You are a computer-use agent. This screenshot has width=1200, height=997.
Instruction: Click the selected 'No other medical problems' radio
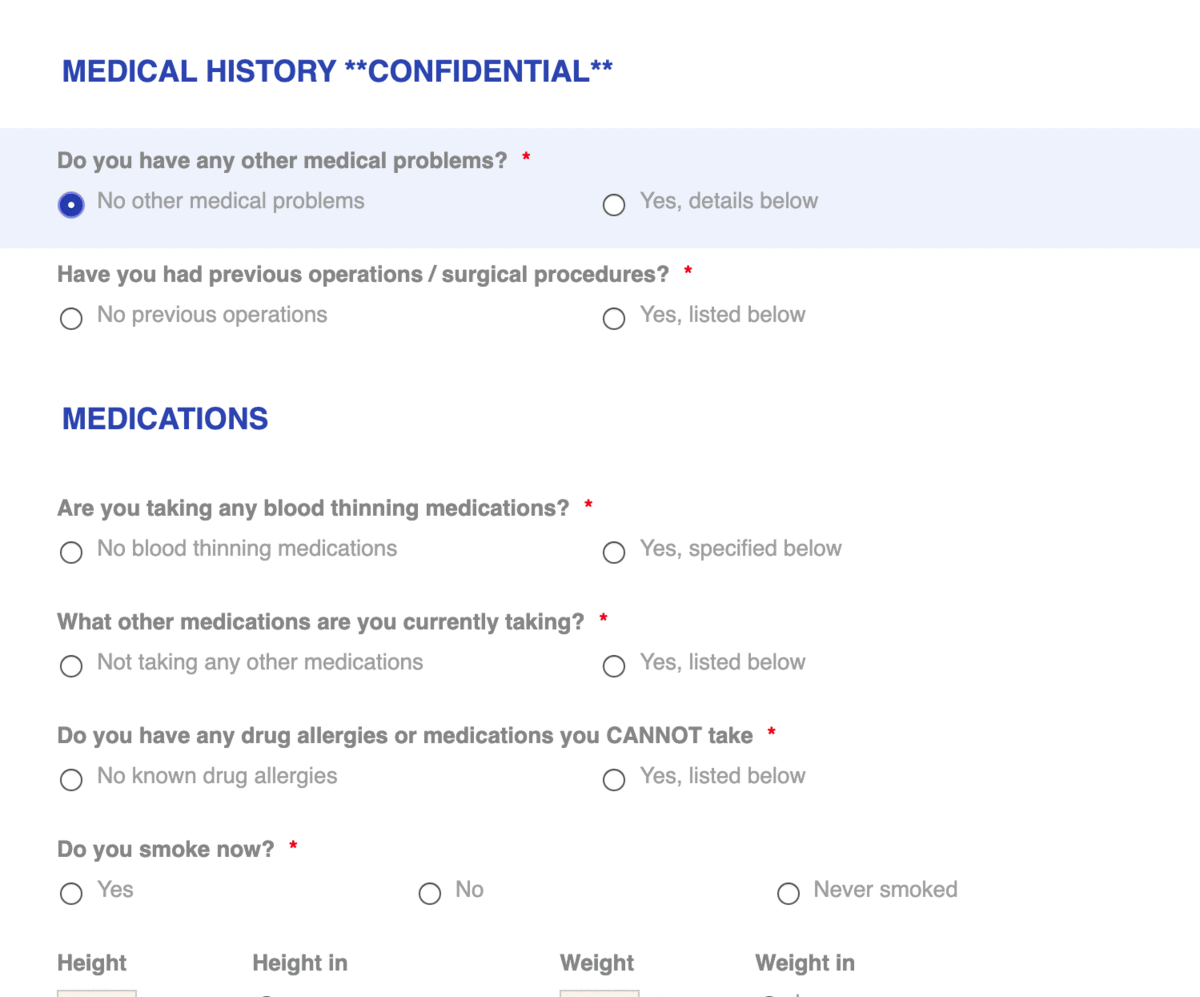(70, 204)
